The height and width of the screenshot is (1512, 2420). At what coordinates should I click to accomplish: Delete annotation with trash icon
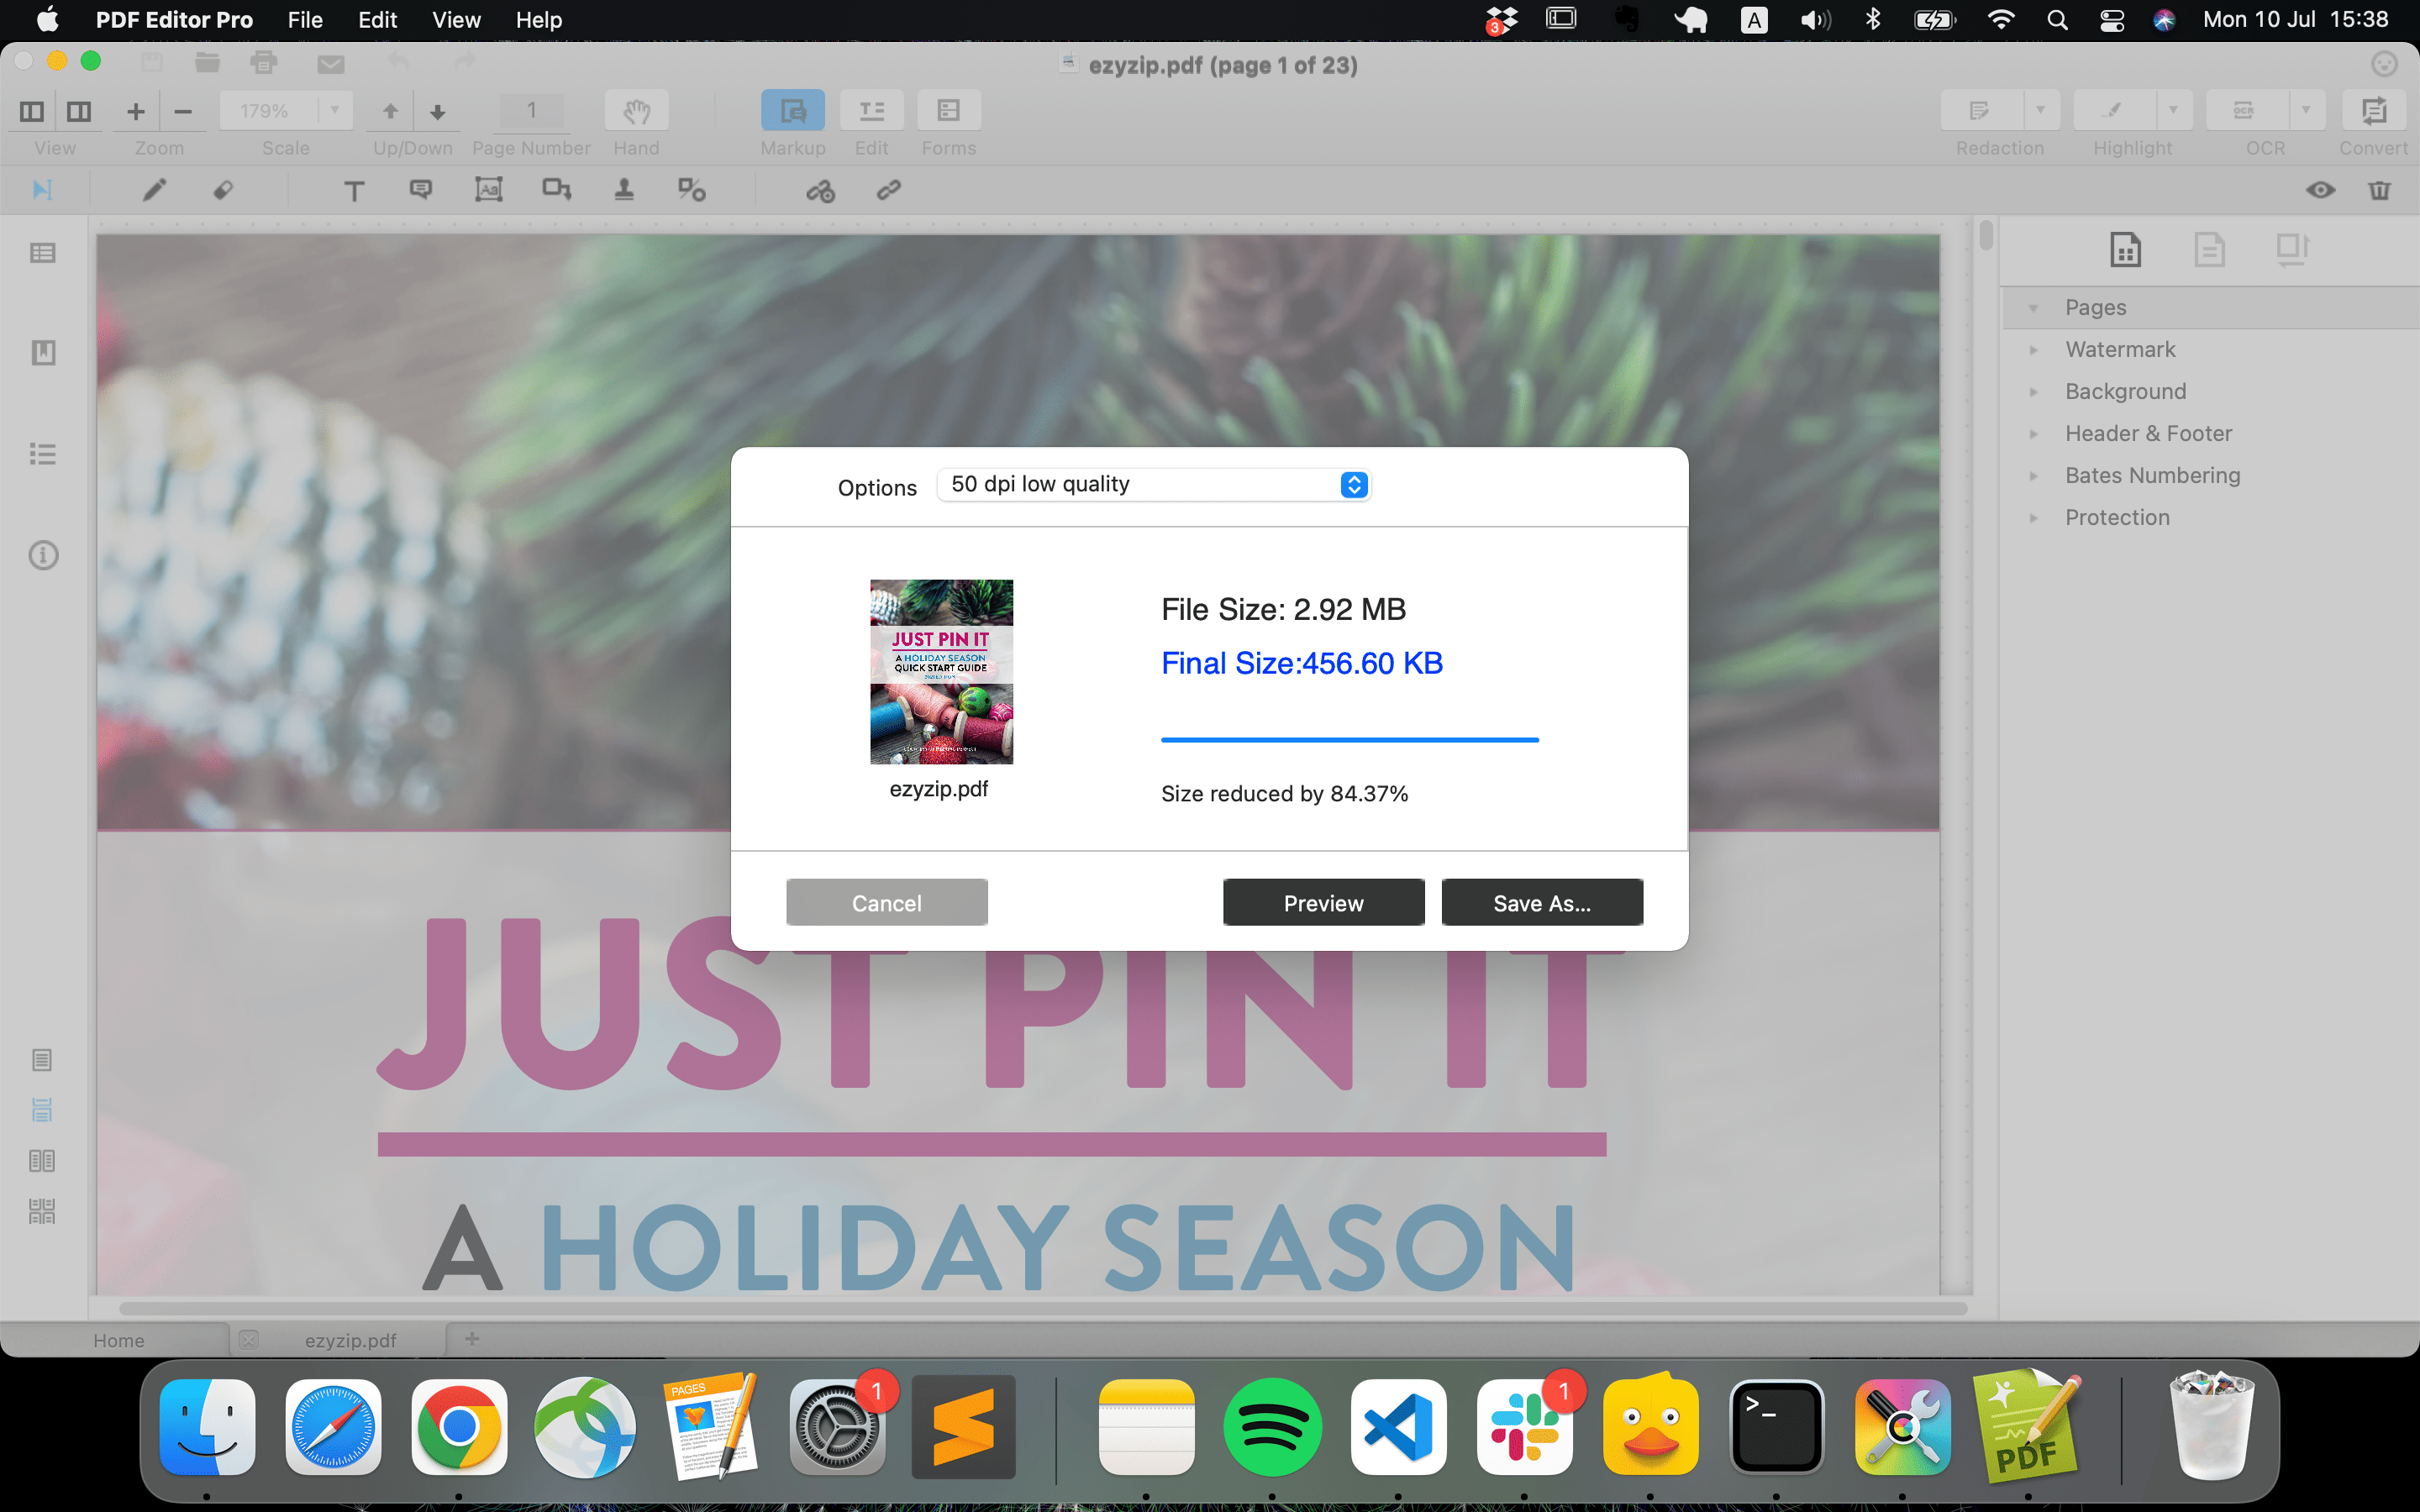point(2379,190)
